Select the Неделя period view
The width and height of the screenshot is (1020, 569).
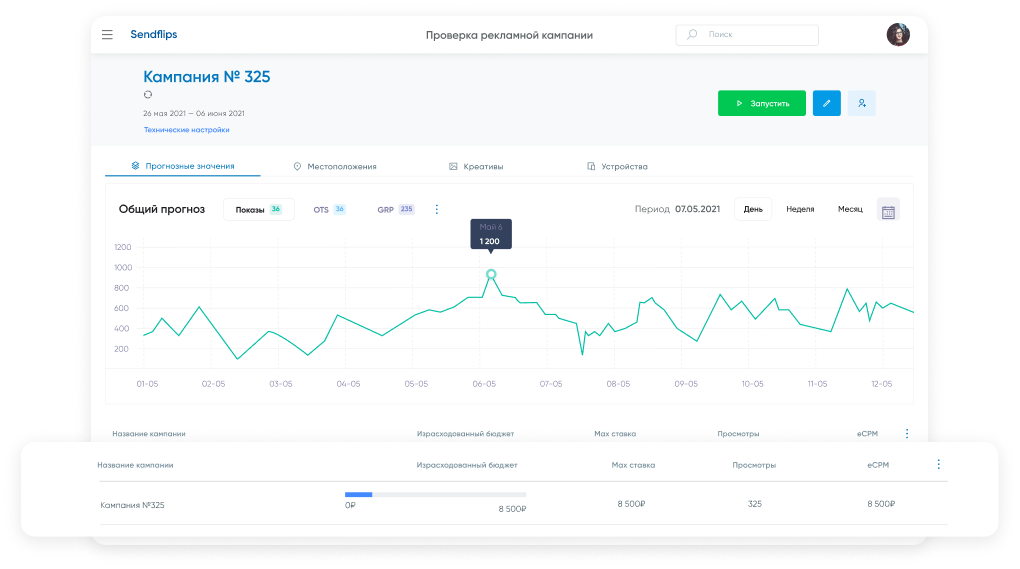pyautogui.click(x=800, y=210)
